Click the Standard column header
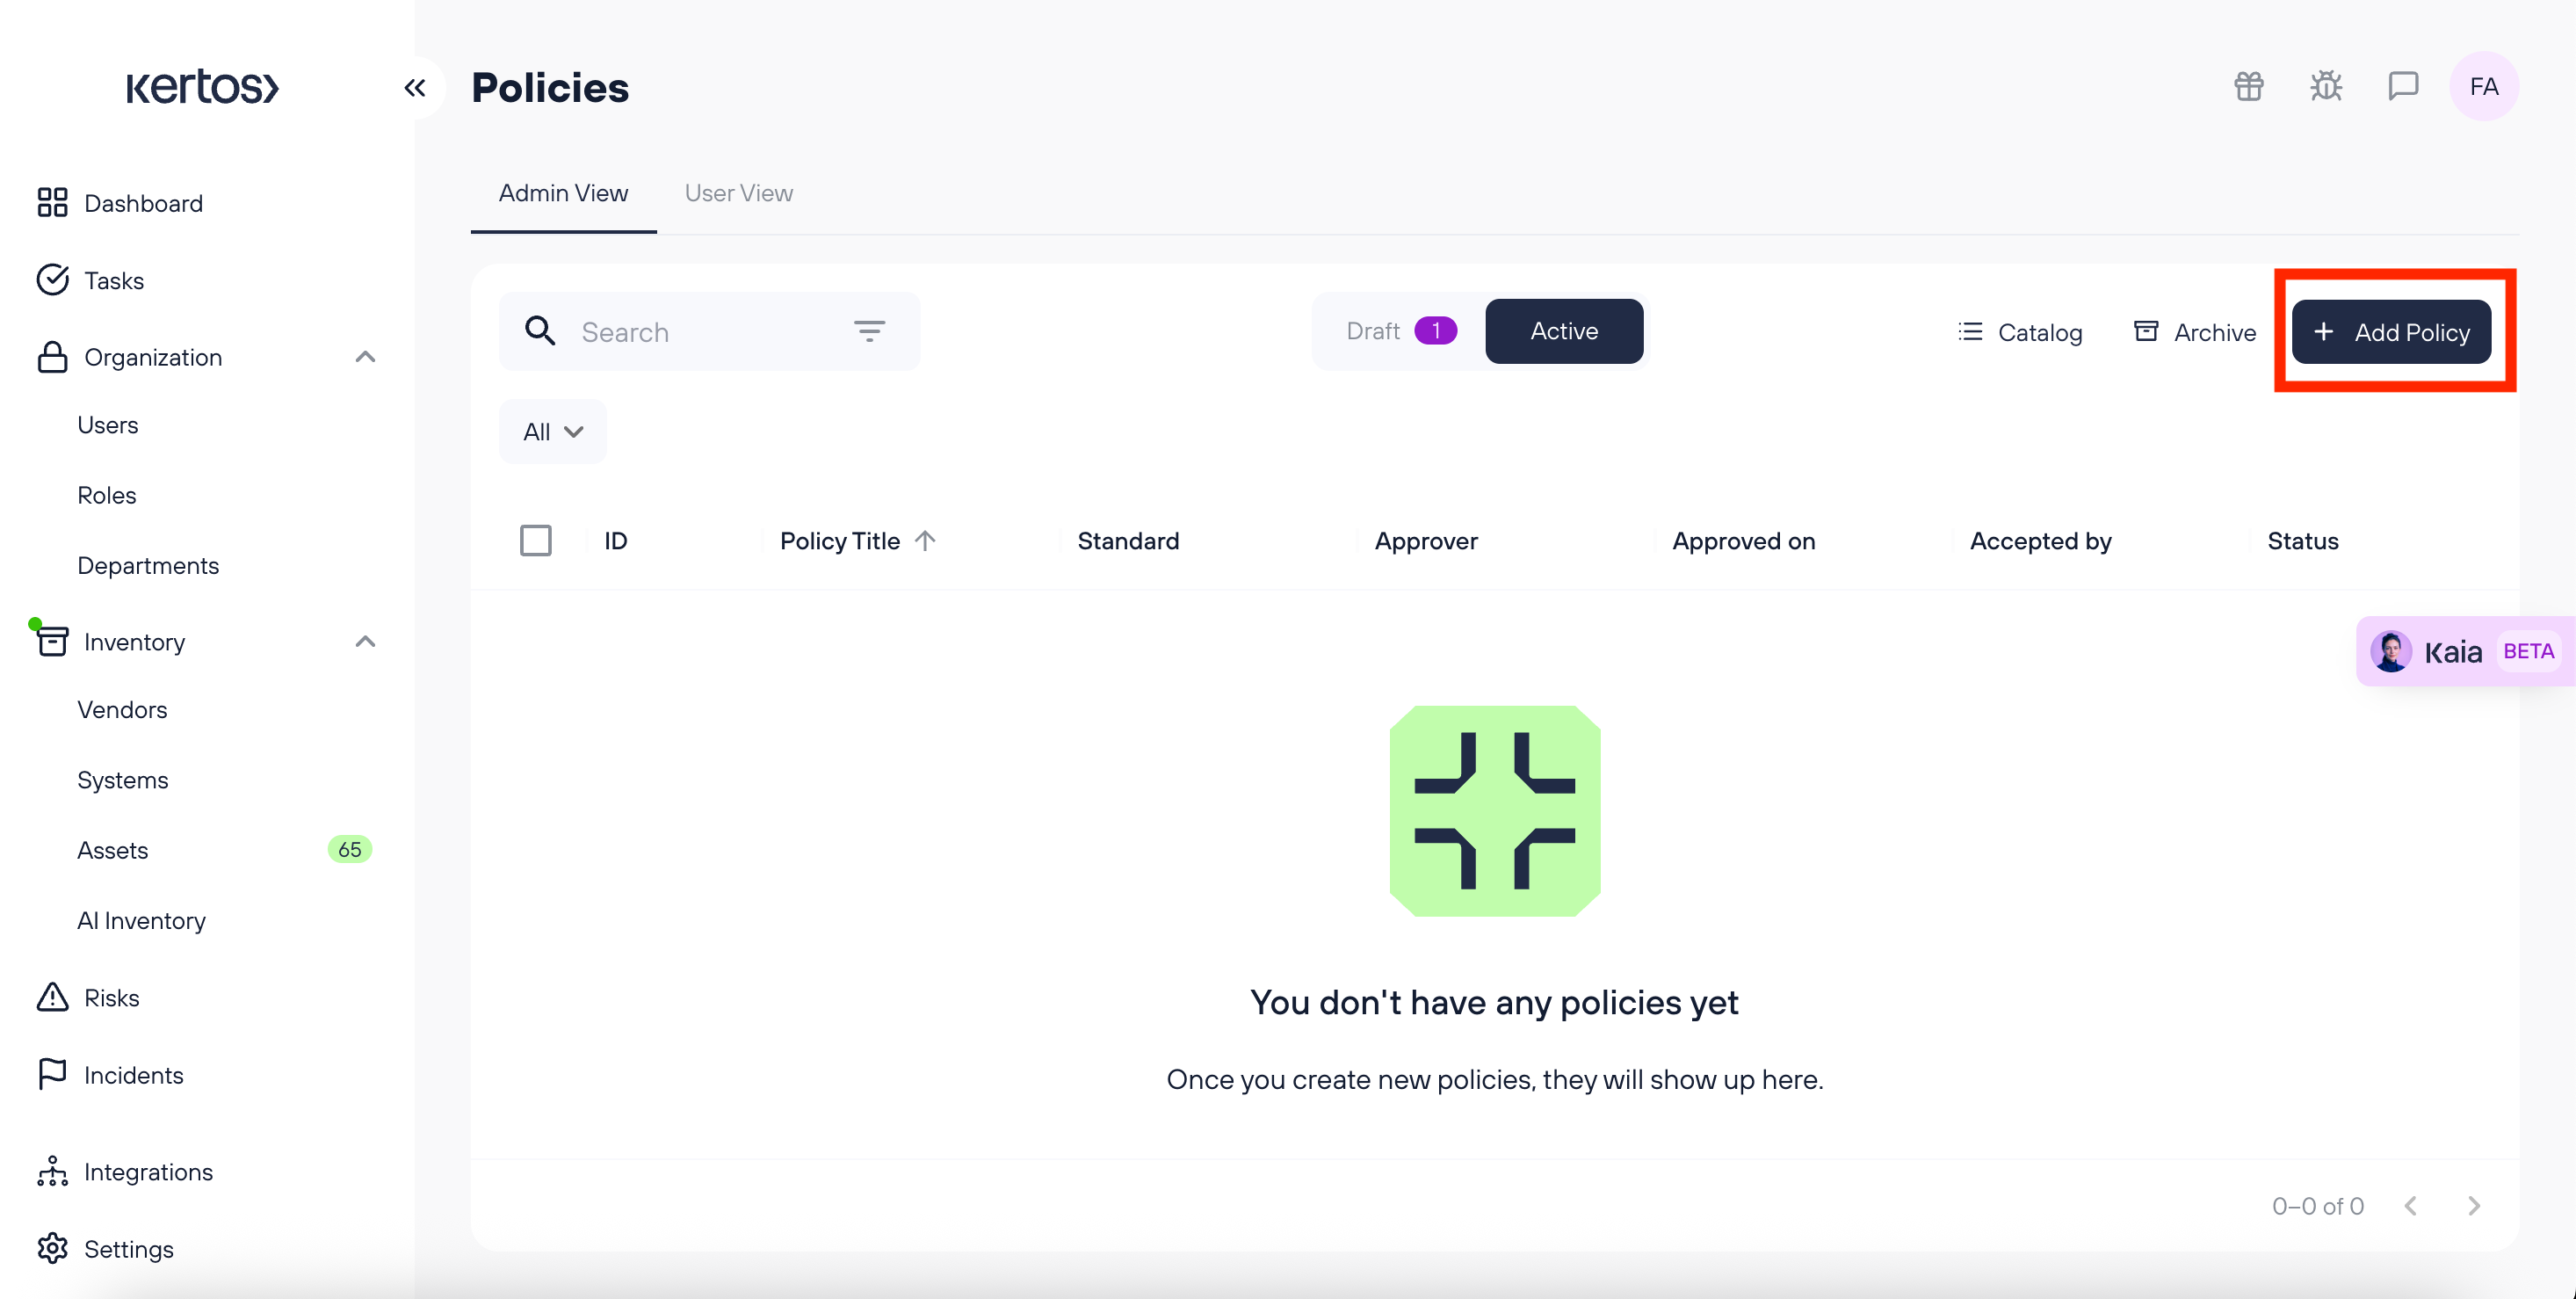This screenshot has height=1299, width=2576. 1129,541
